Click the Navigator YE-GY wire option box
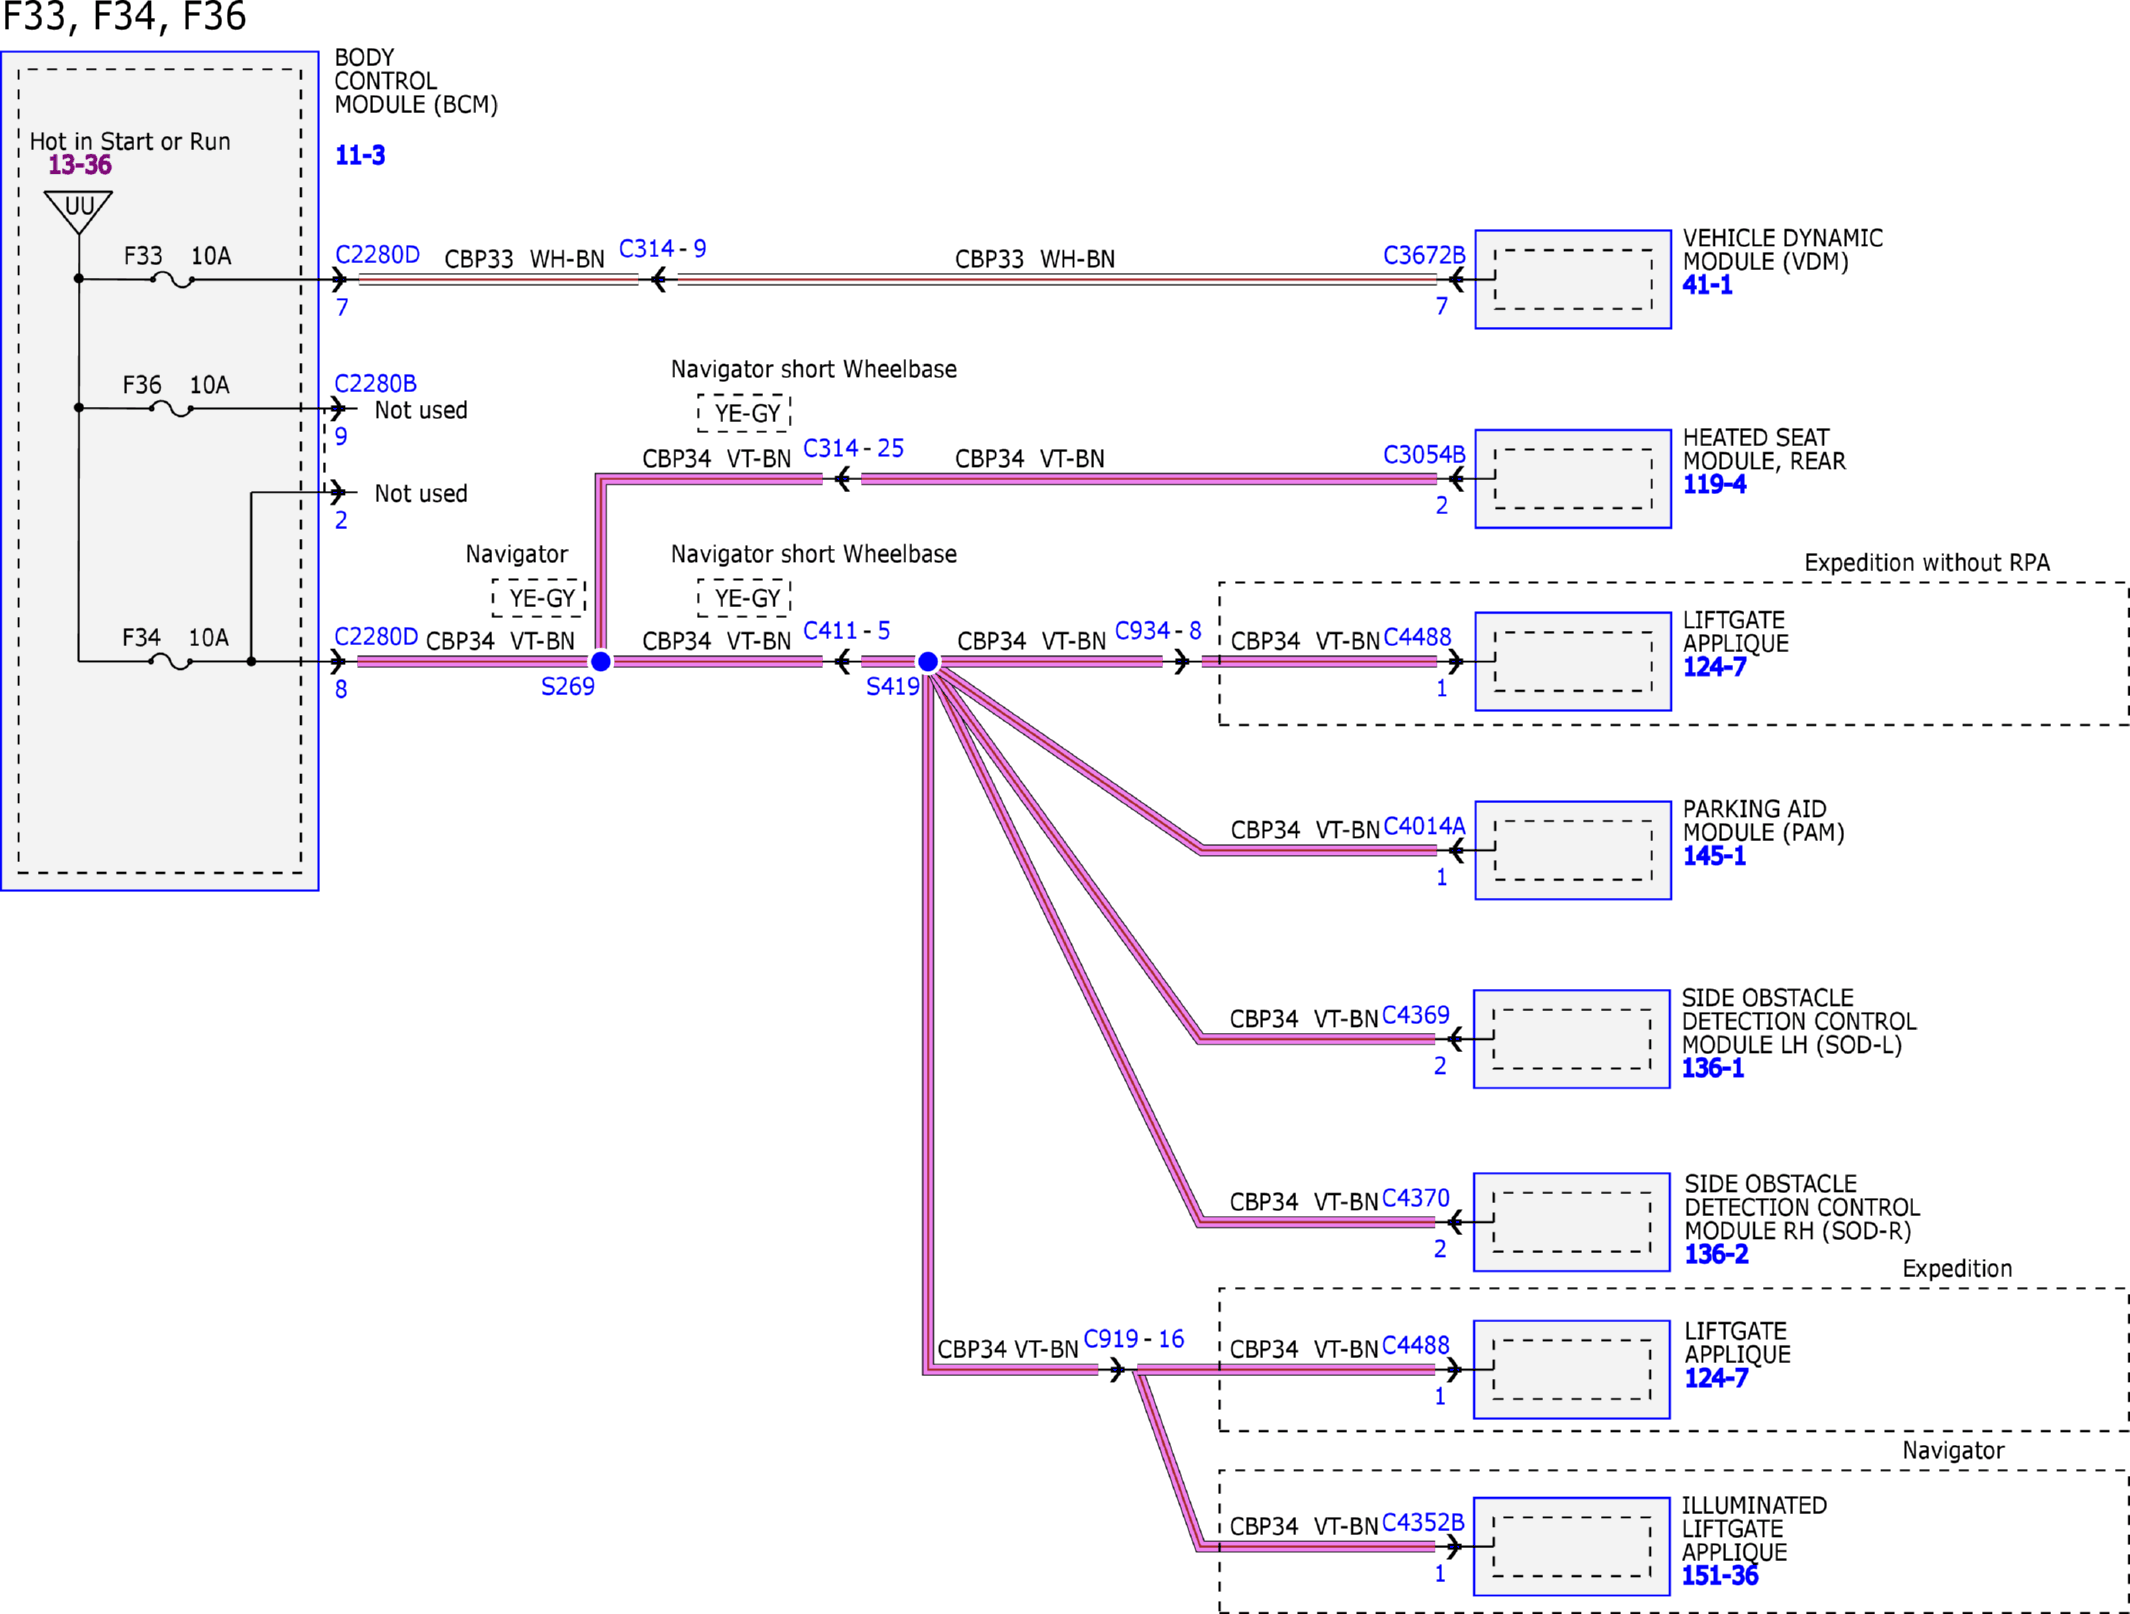This screenshot has width=2130, height=1614. pos(540,598)
